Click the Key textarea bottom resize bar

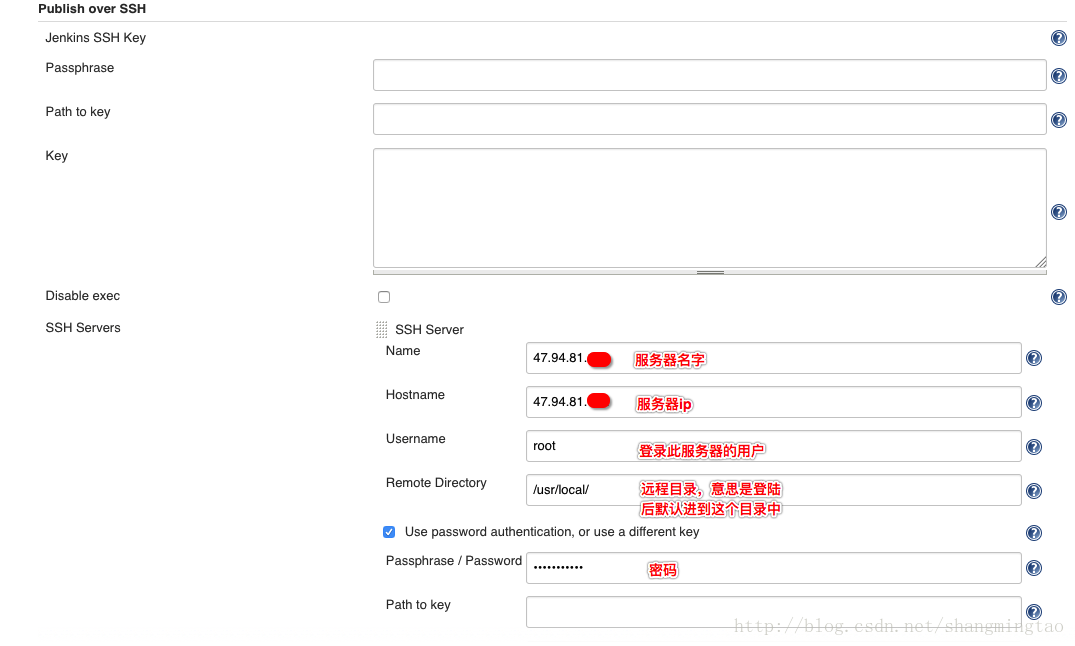coord(710,272)
